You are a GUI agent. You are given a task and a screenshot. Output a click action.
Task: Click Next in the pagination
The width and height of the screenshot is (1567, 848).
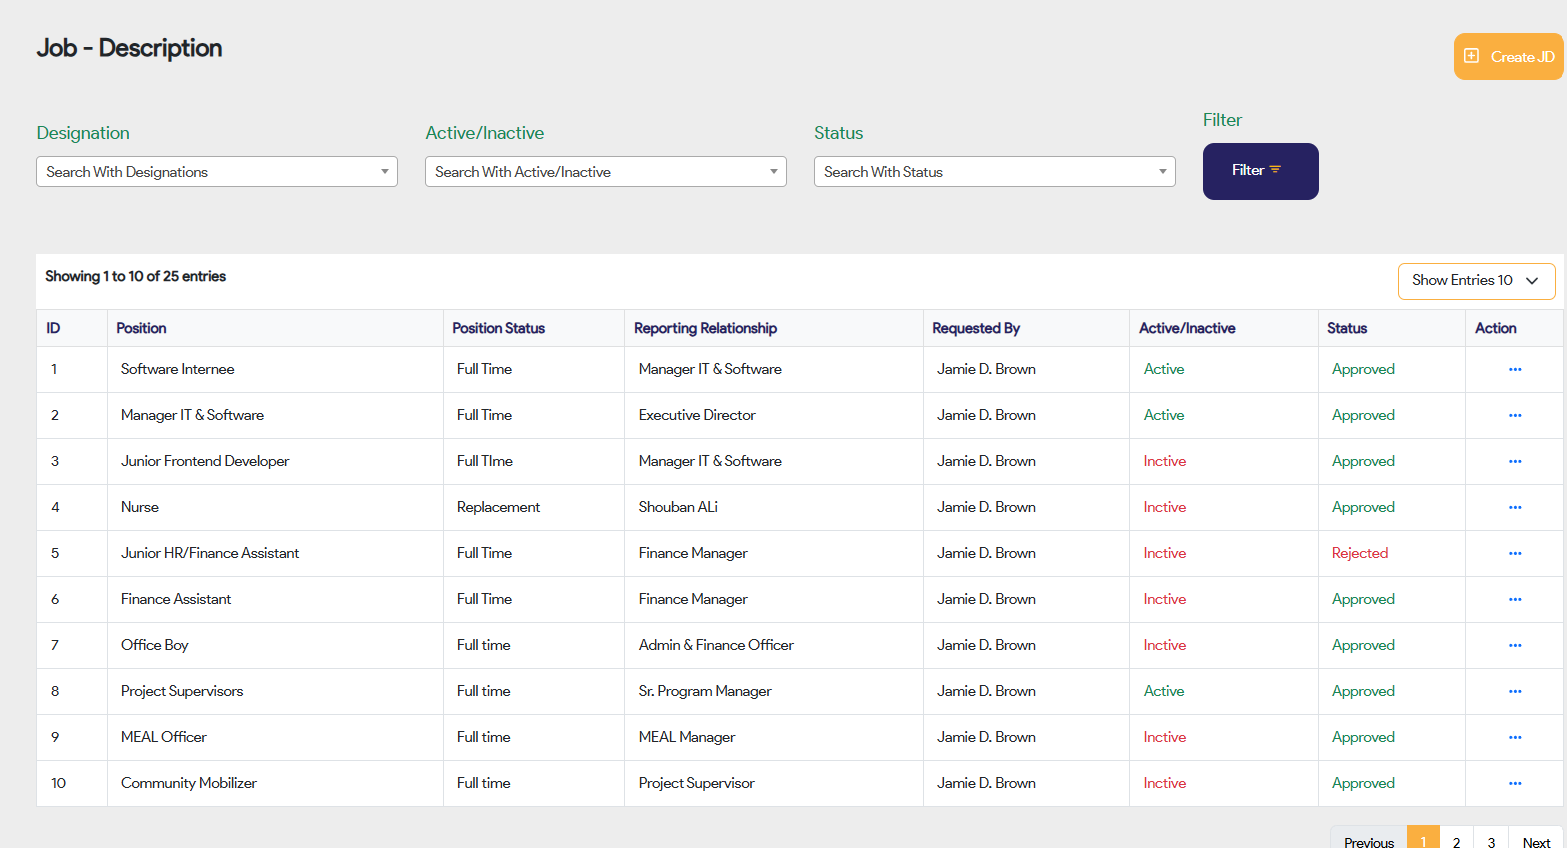coord(1535,841)
